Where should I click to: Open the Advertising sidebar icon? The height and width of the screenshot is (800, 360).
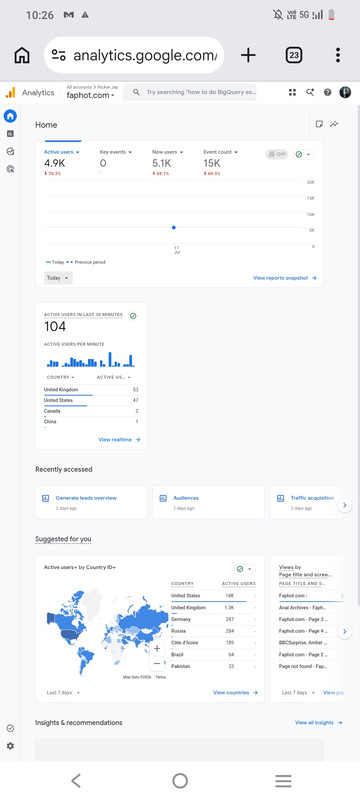[10, 169]
